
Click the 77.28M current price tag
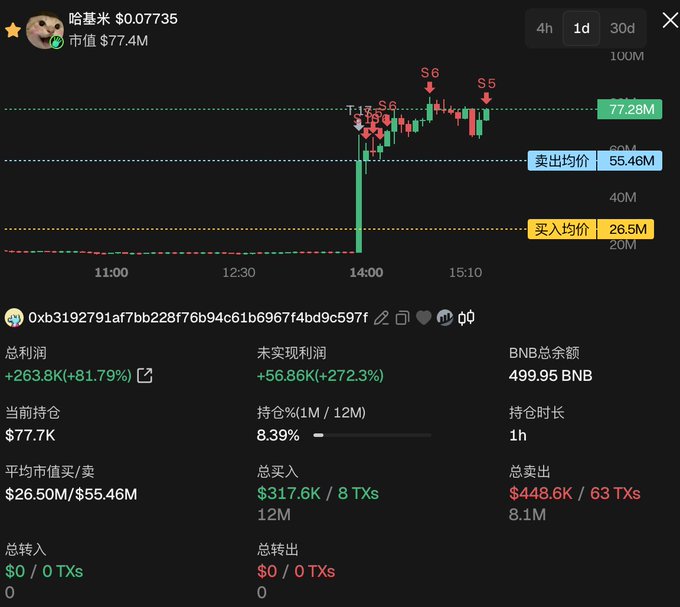(x=630, y=109)
